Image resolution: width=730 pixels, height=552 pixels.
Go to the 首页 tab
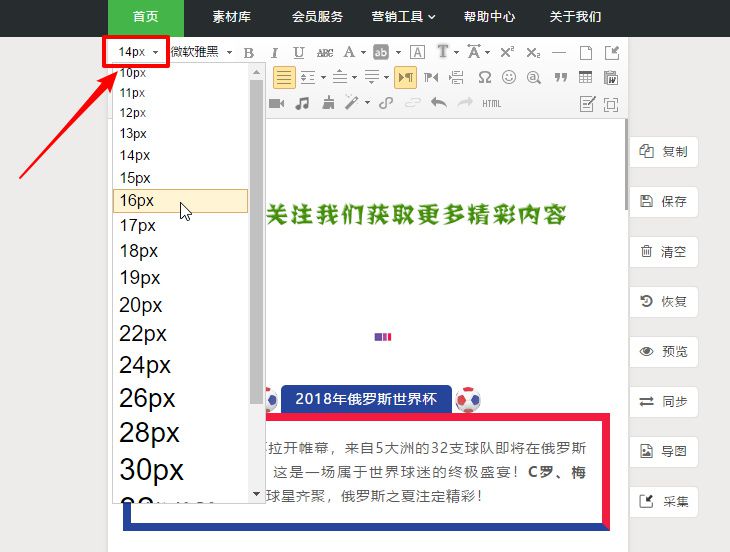coord(146,18)
